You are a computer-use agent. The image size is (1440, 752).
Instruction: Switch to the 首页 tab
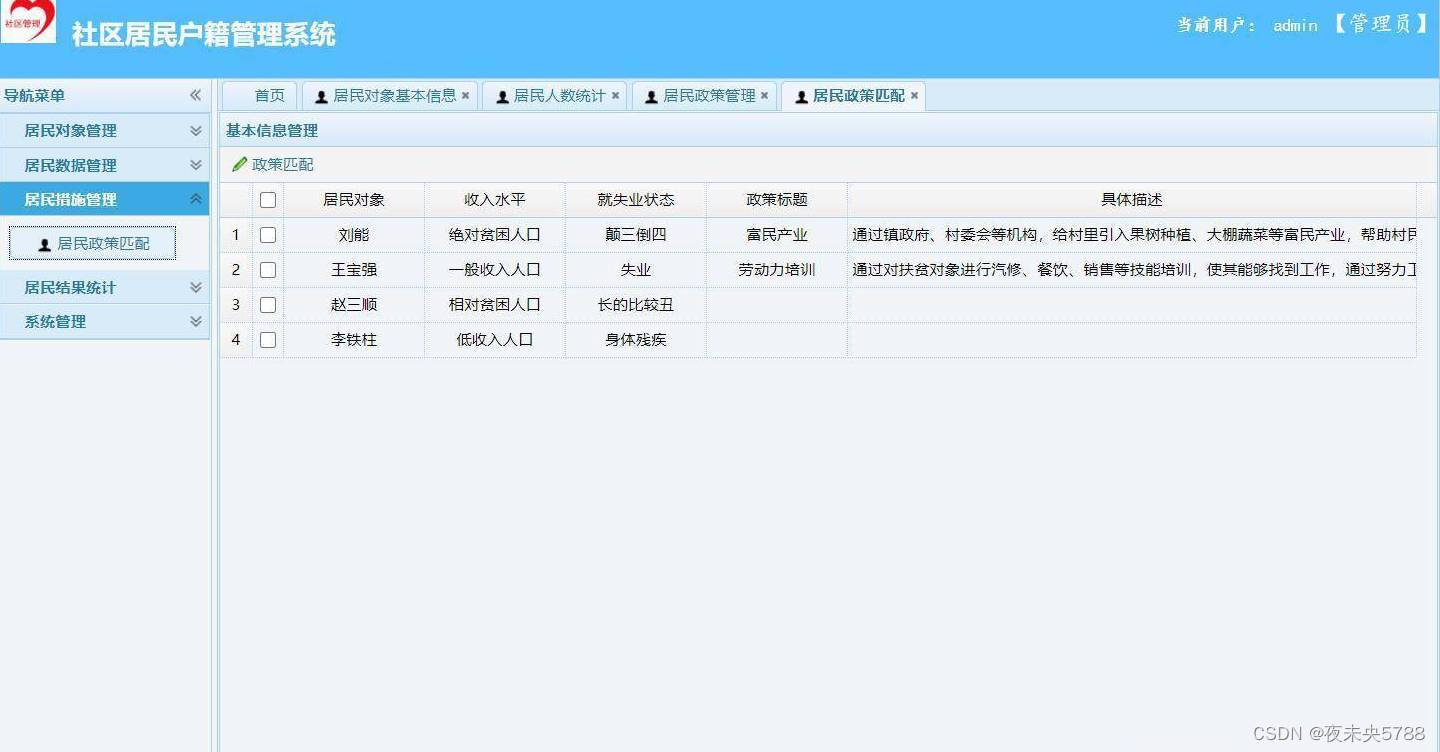260,96
